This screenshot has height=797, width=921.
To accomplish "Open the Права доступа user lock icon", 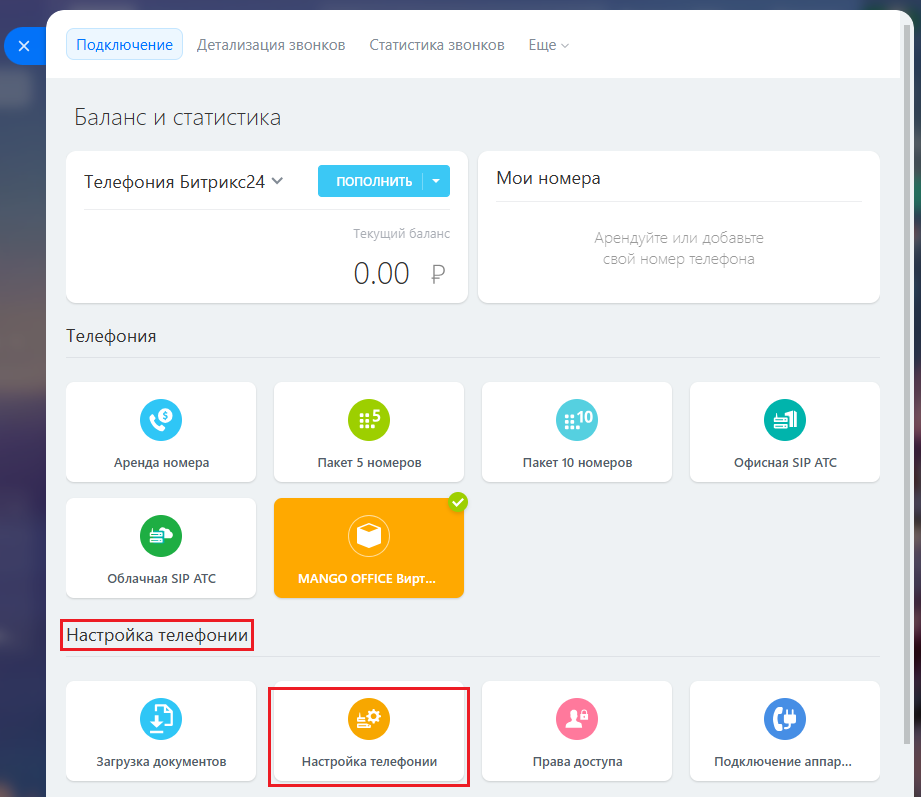I will click(x=577, y=719).
